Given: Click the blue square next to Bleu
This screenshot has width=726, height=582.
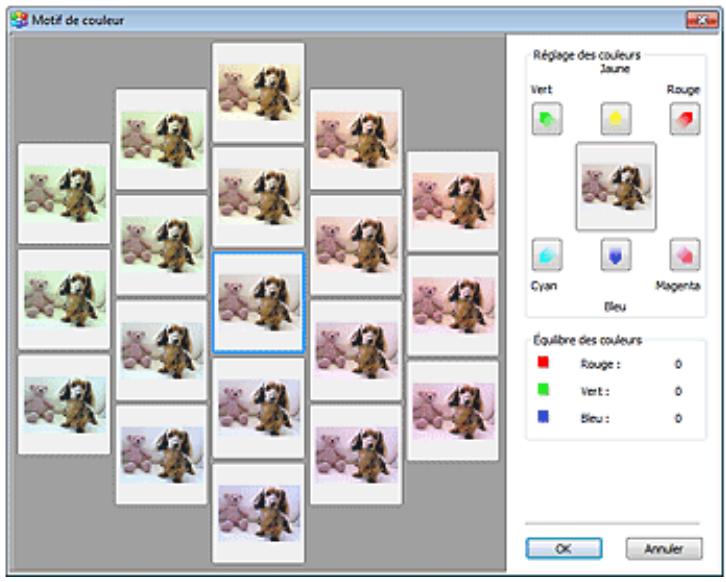Looking at the screenshot, I should tap(543, 416).
